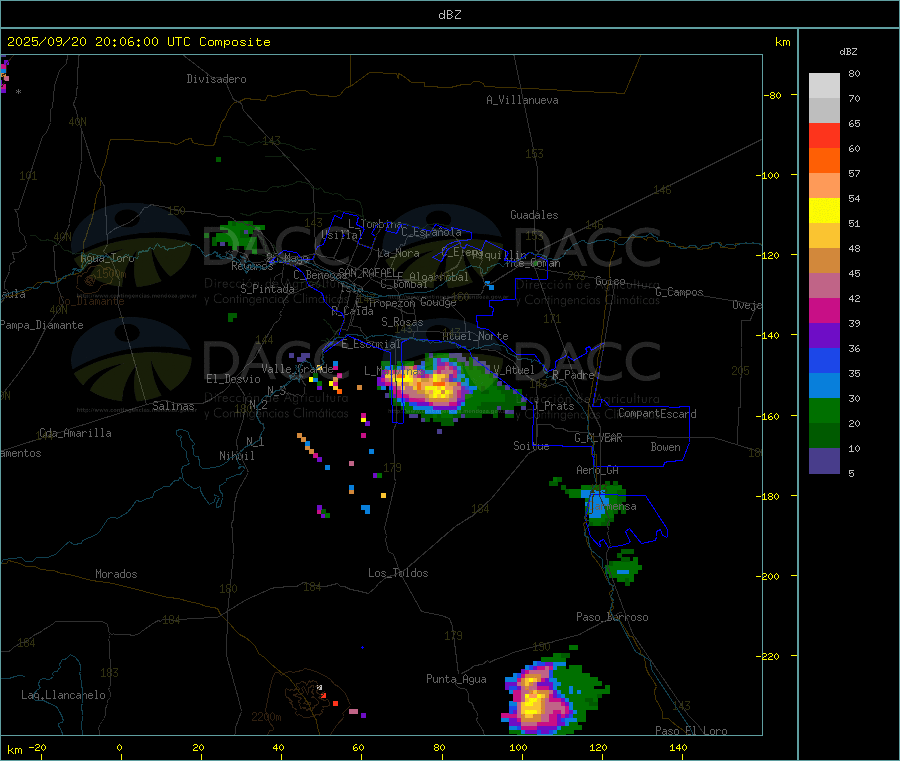Viewport: 900px width, 761px height.
Task: Click the 'Morados' location label
Action: click(116, 574)
